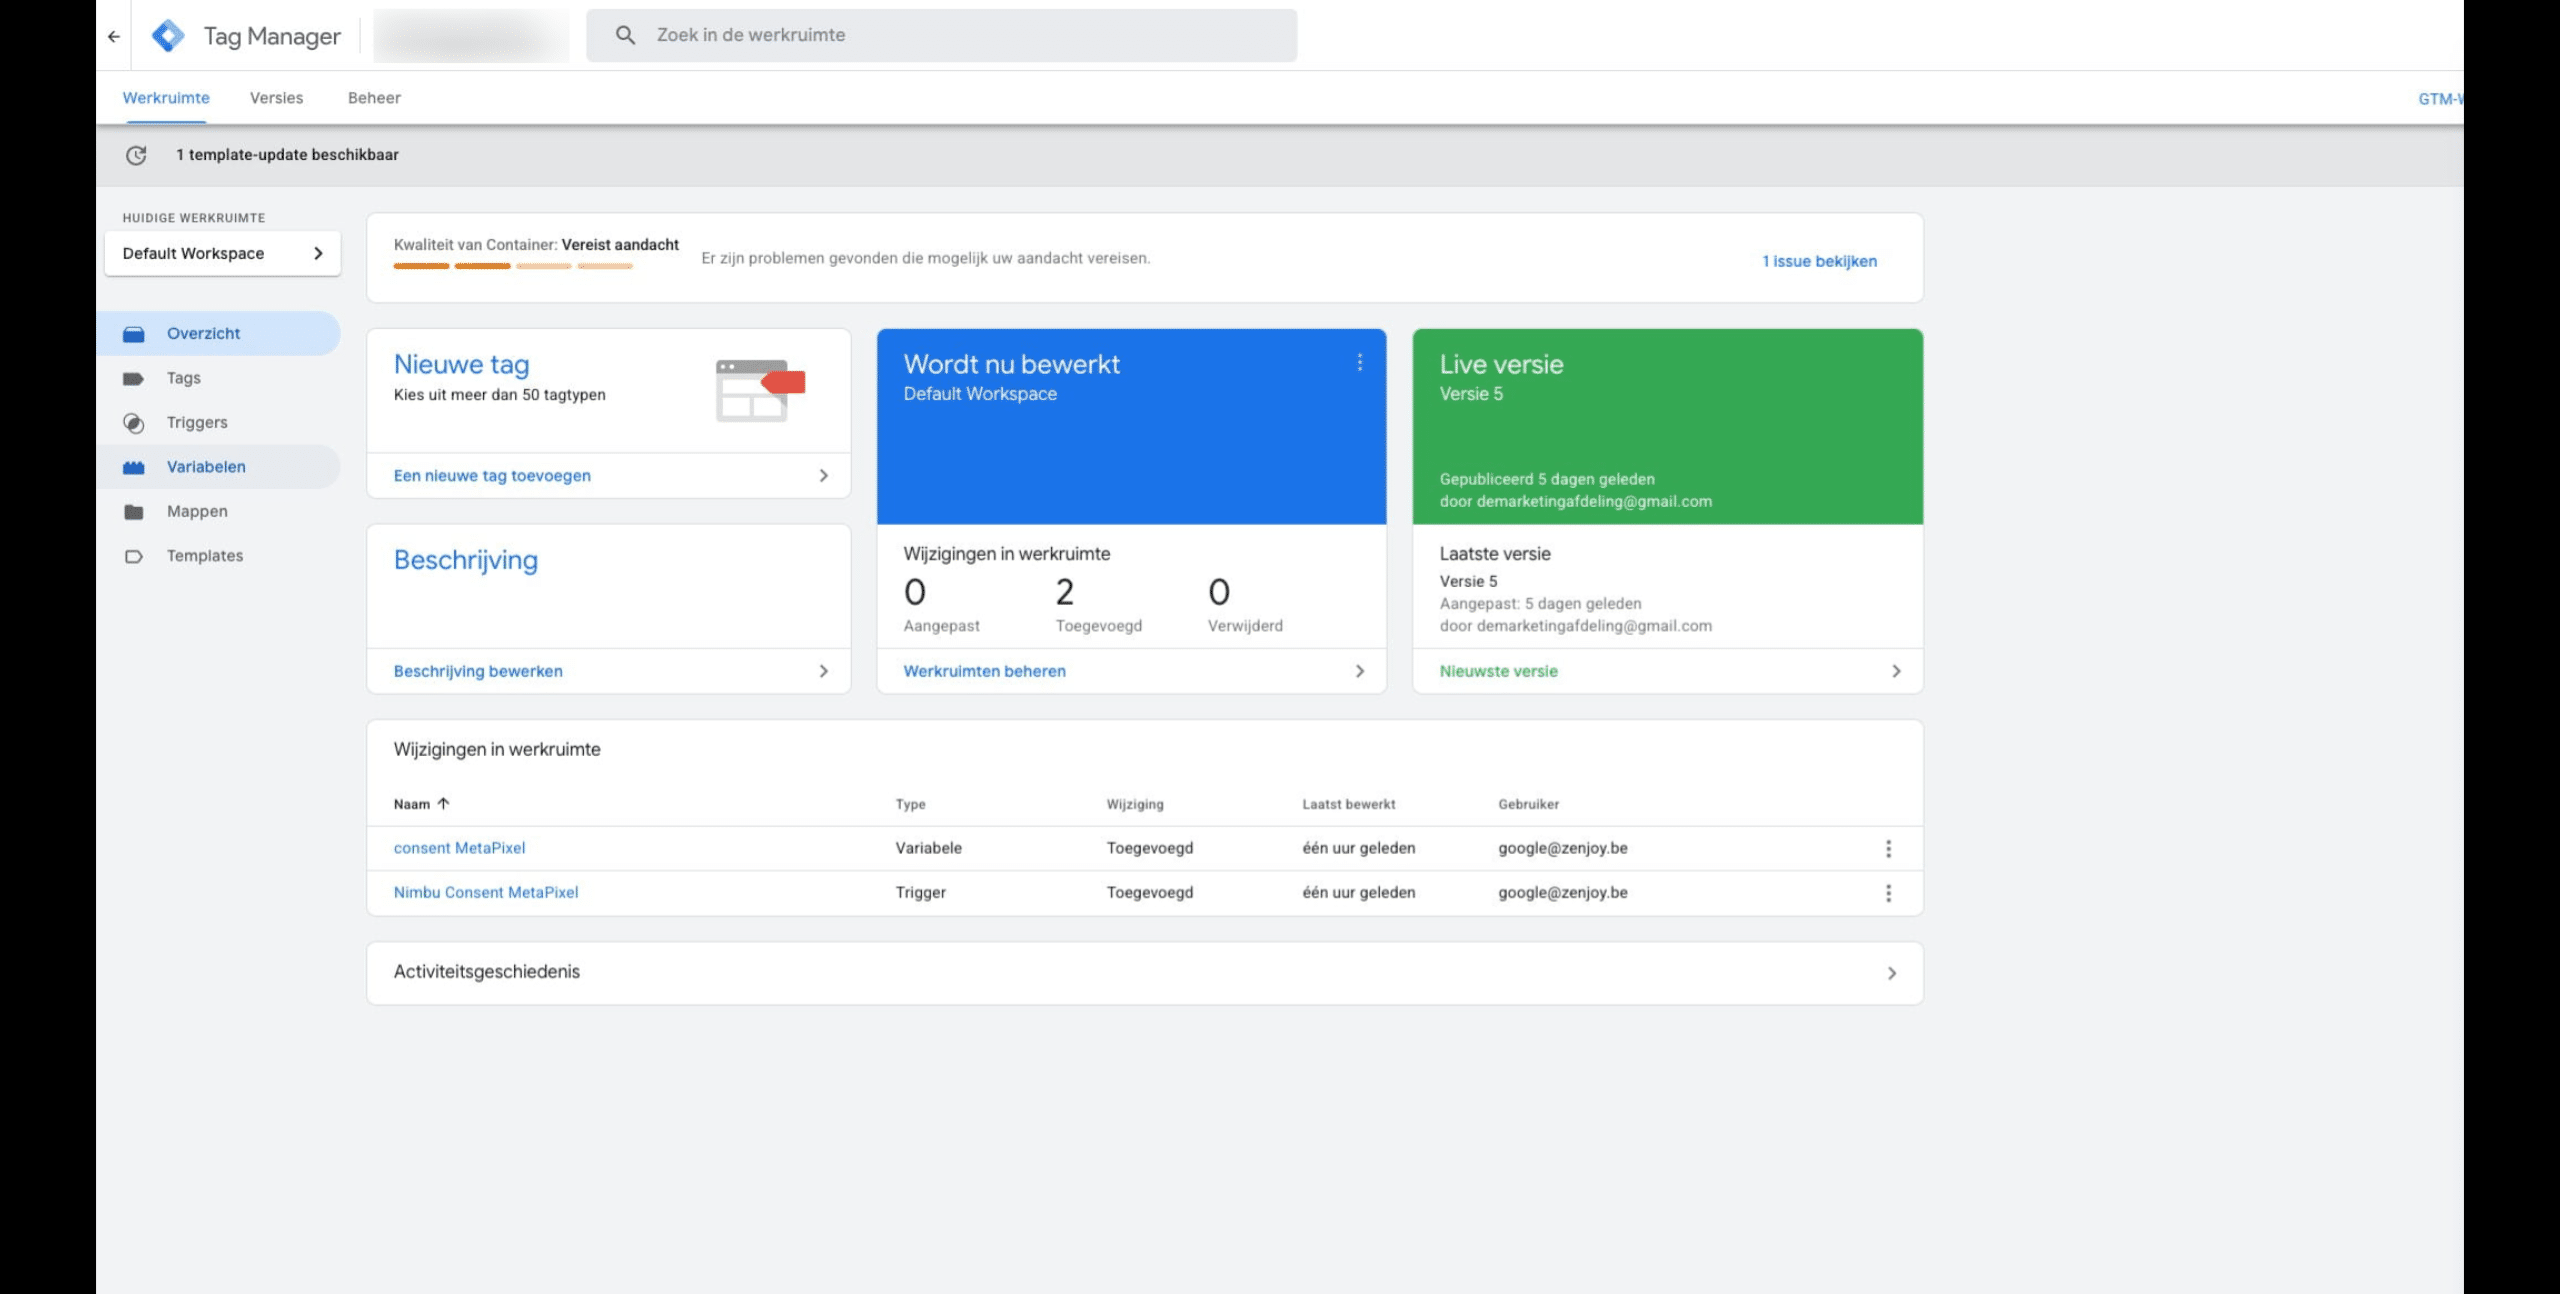Open the Nimbu Consent MetaPixel trigger

pos(486,892)
